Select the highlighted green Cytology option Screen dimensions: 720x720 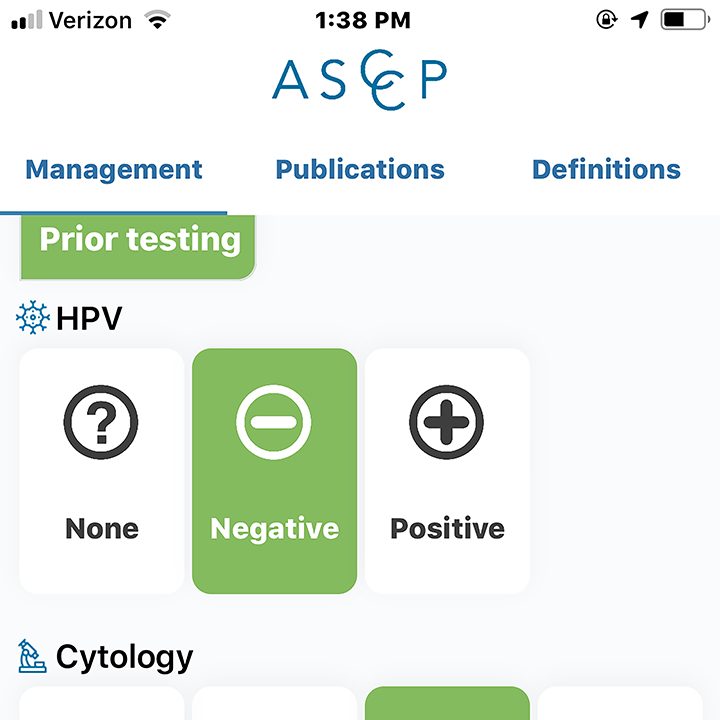pyautogui.click(x=447, y=703)
